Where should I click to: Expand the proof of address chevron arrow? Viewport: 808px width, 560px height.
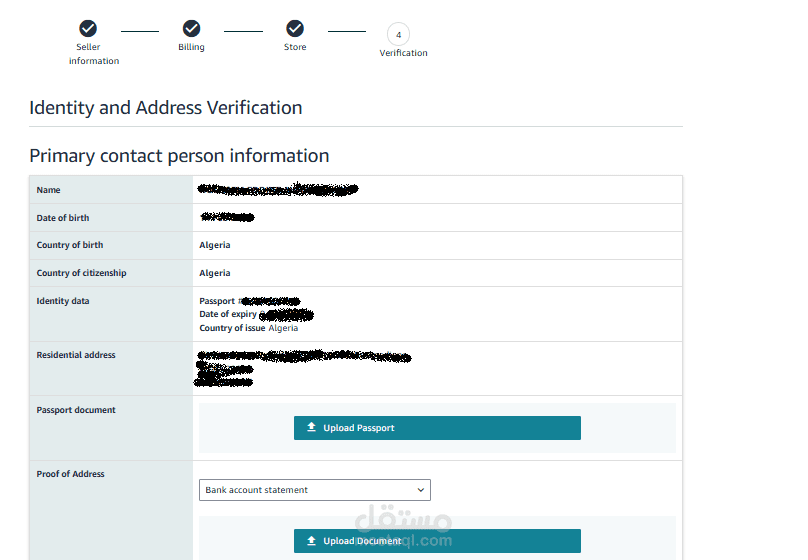(421, 490)
